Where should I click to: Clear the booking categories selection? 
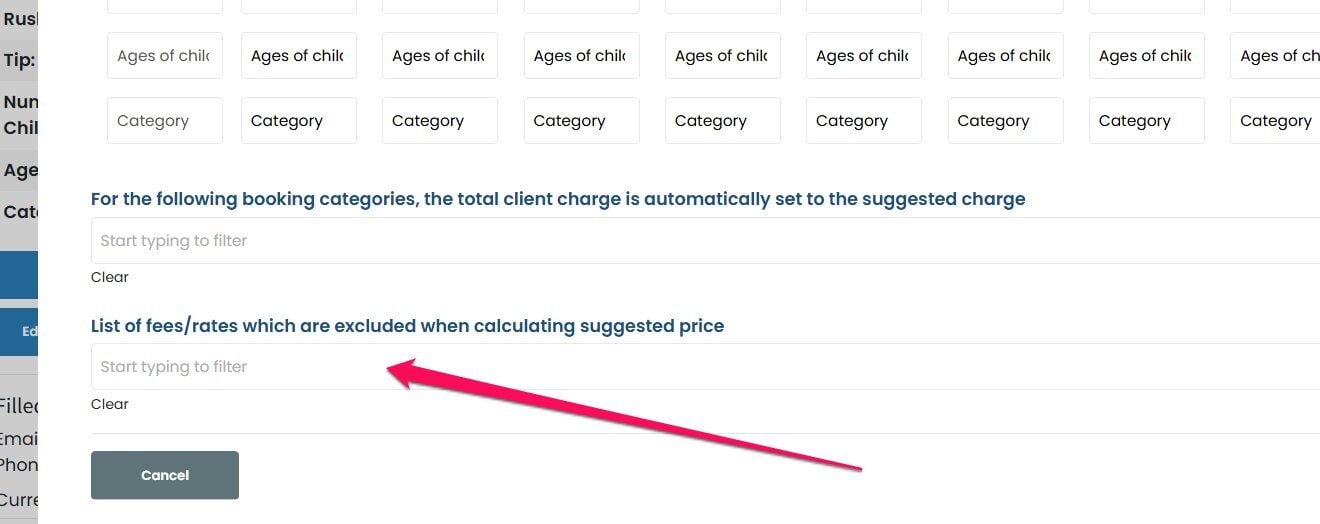pos(110,277)
